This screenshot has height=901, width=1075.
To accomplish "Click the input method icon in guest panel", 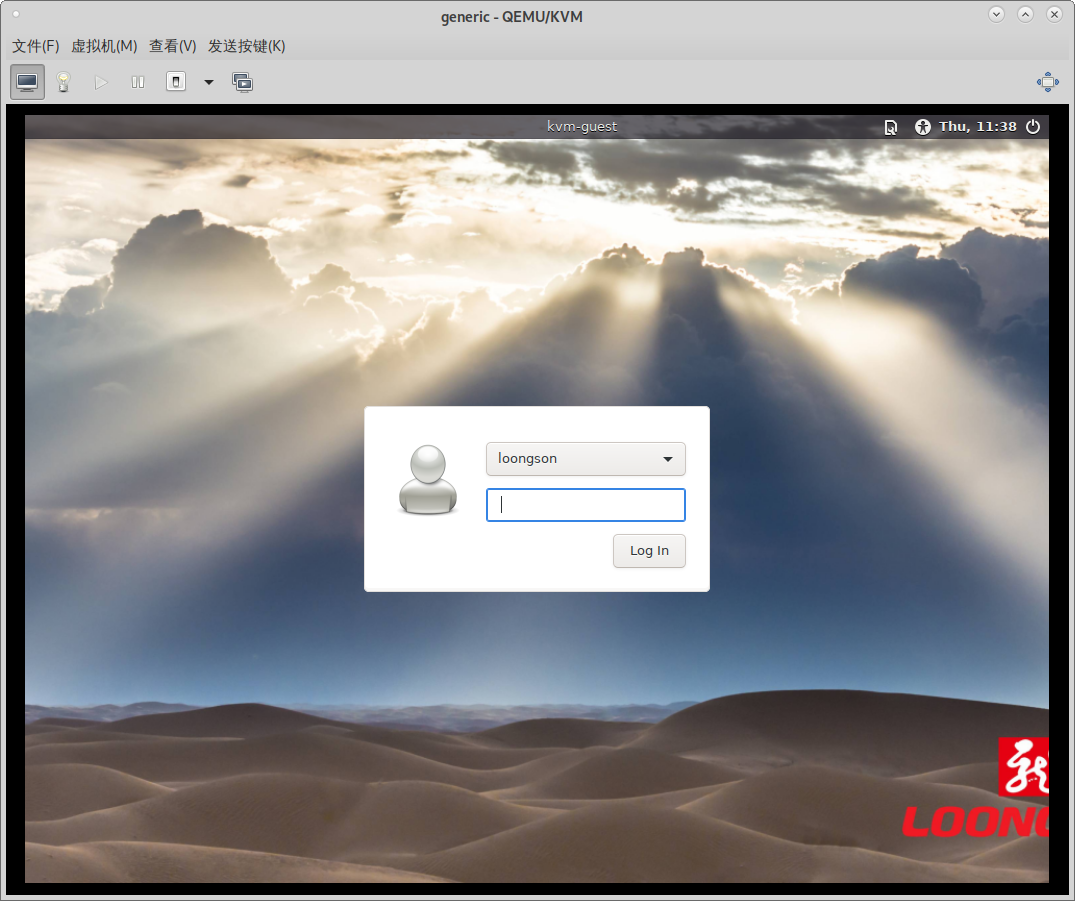I will (890, 127).
